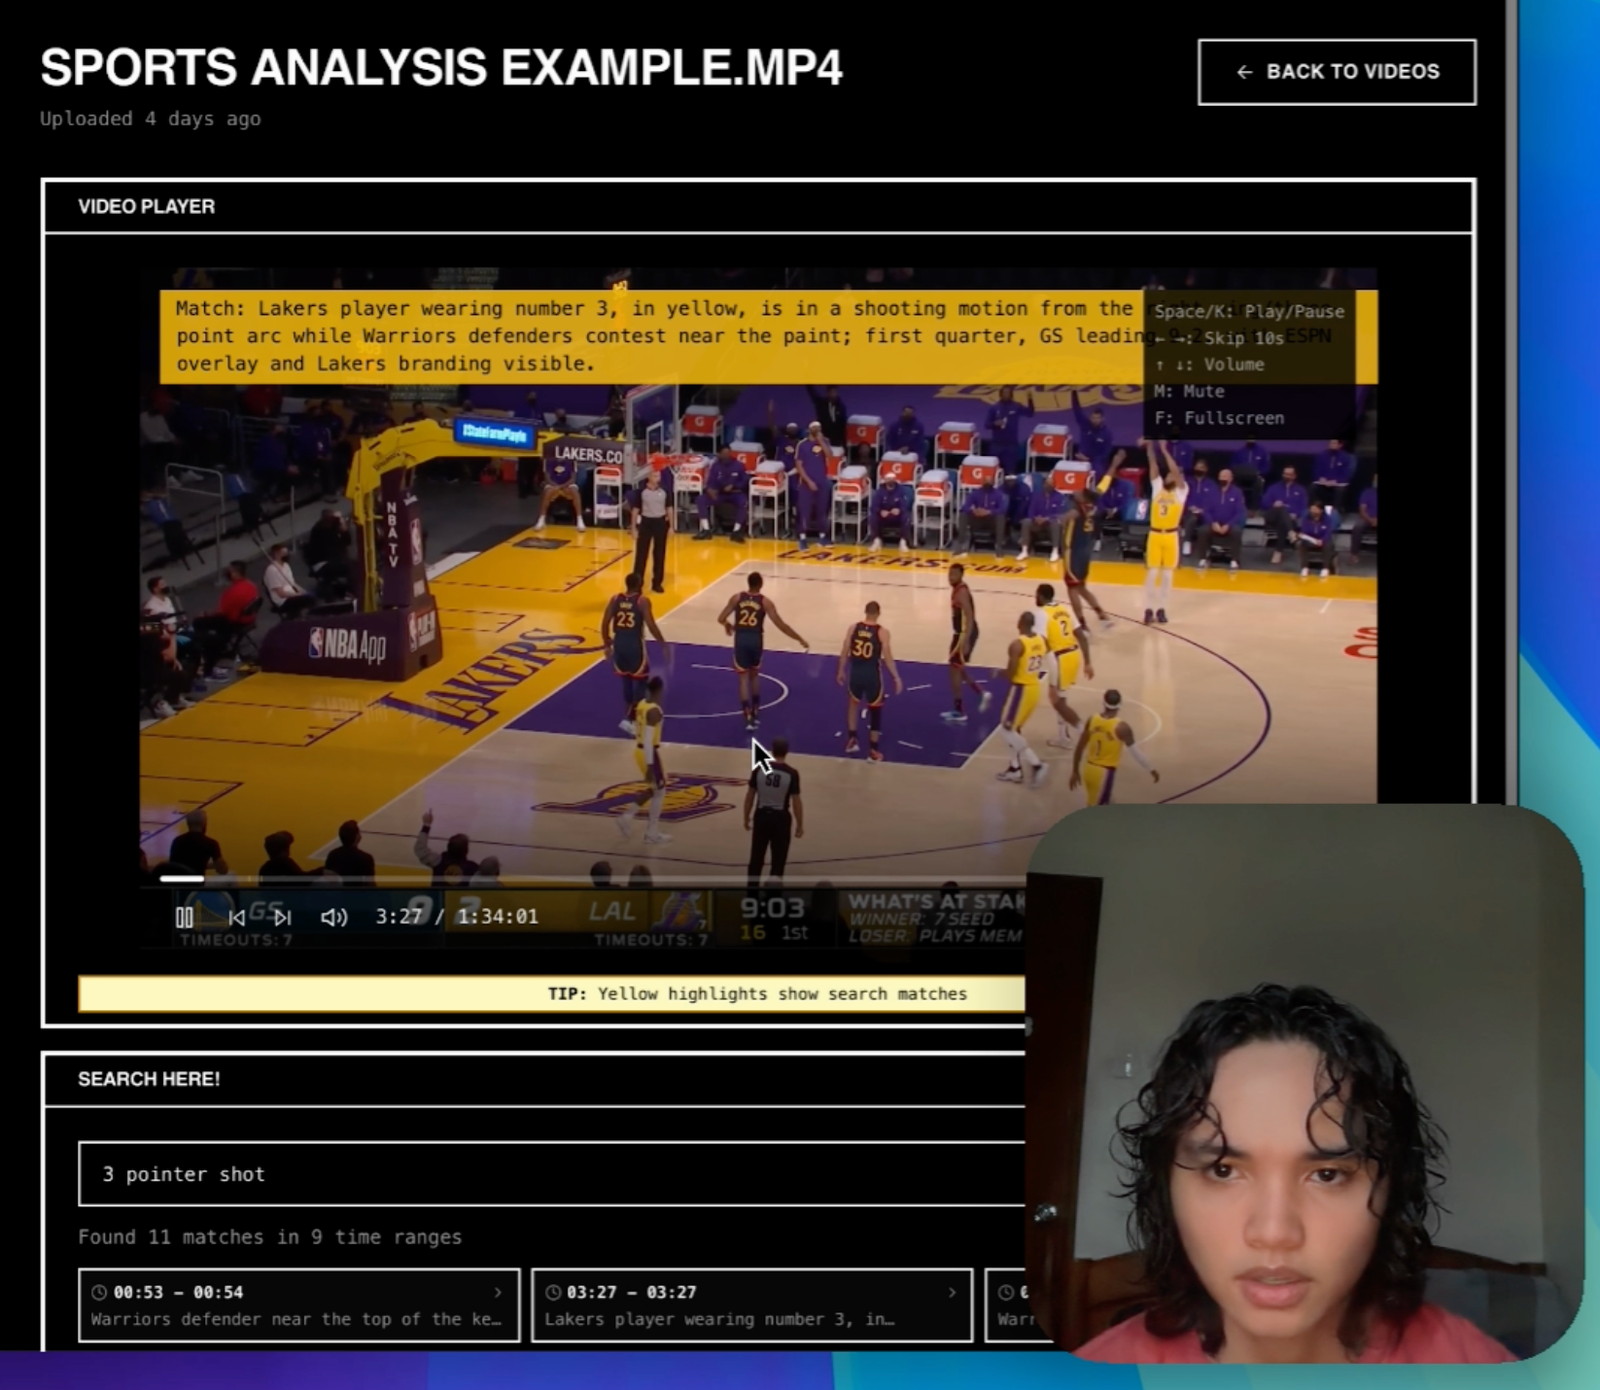
Task: Click the 3:27 / 1:34:01 time display
Action: [456, 917]
